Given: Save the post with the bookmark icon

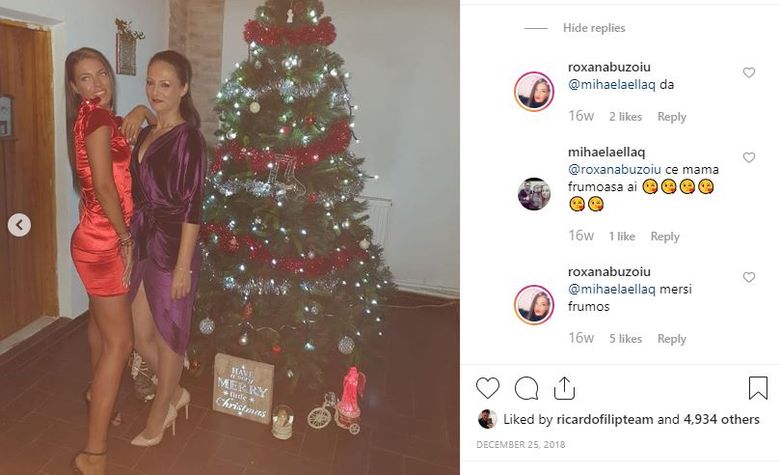Looking at the screenshot, I should point(758,388).
